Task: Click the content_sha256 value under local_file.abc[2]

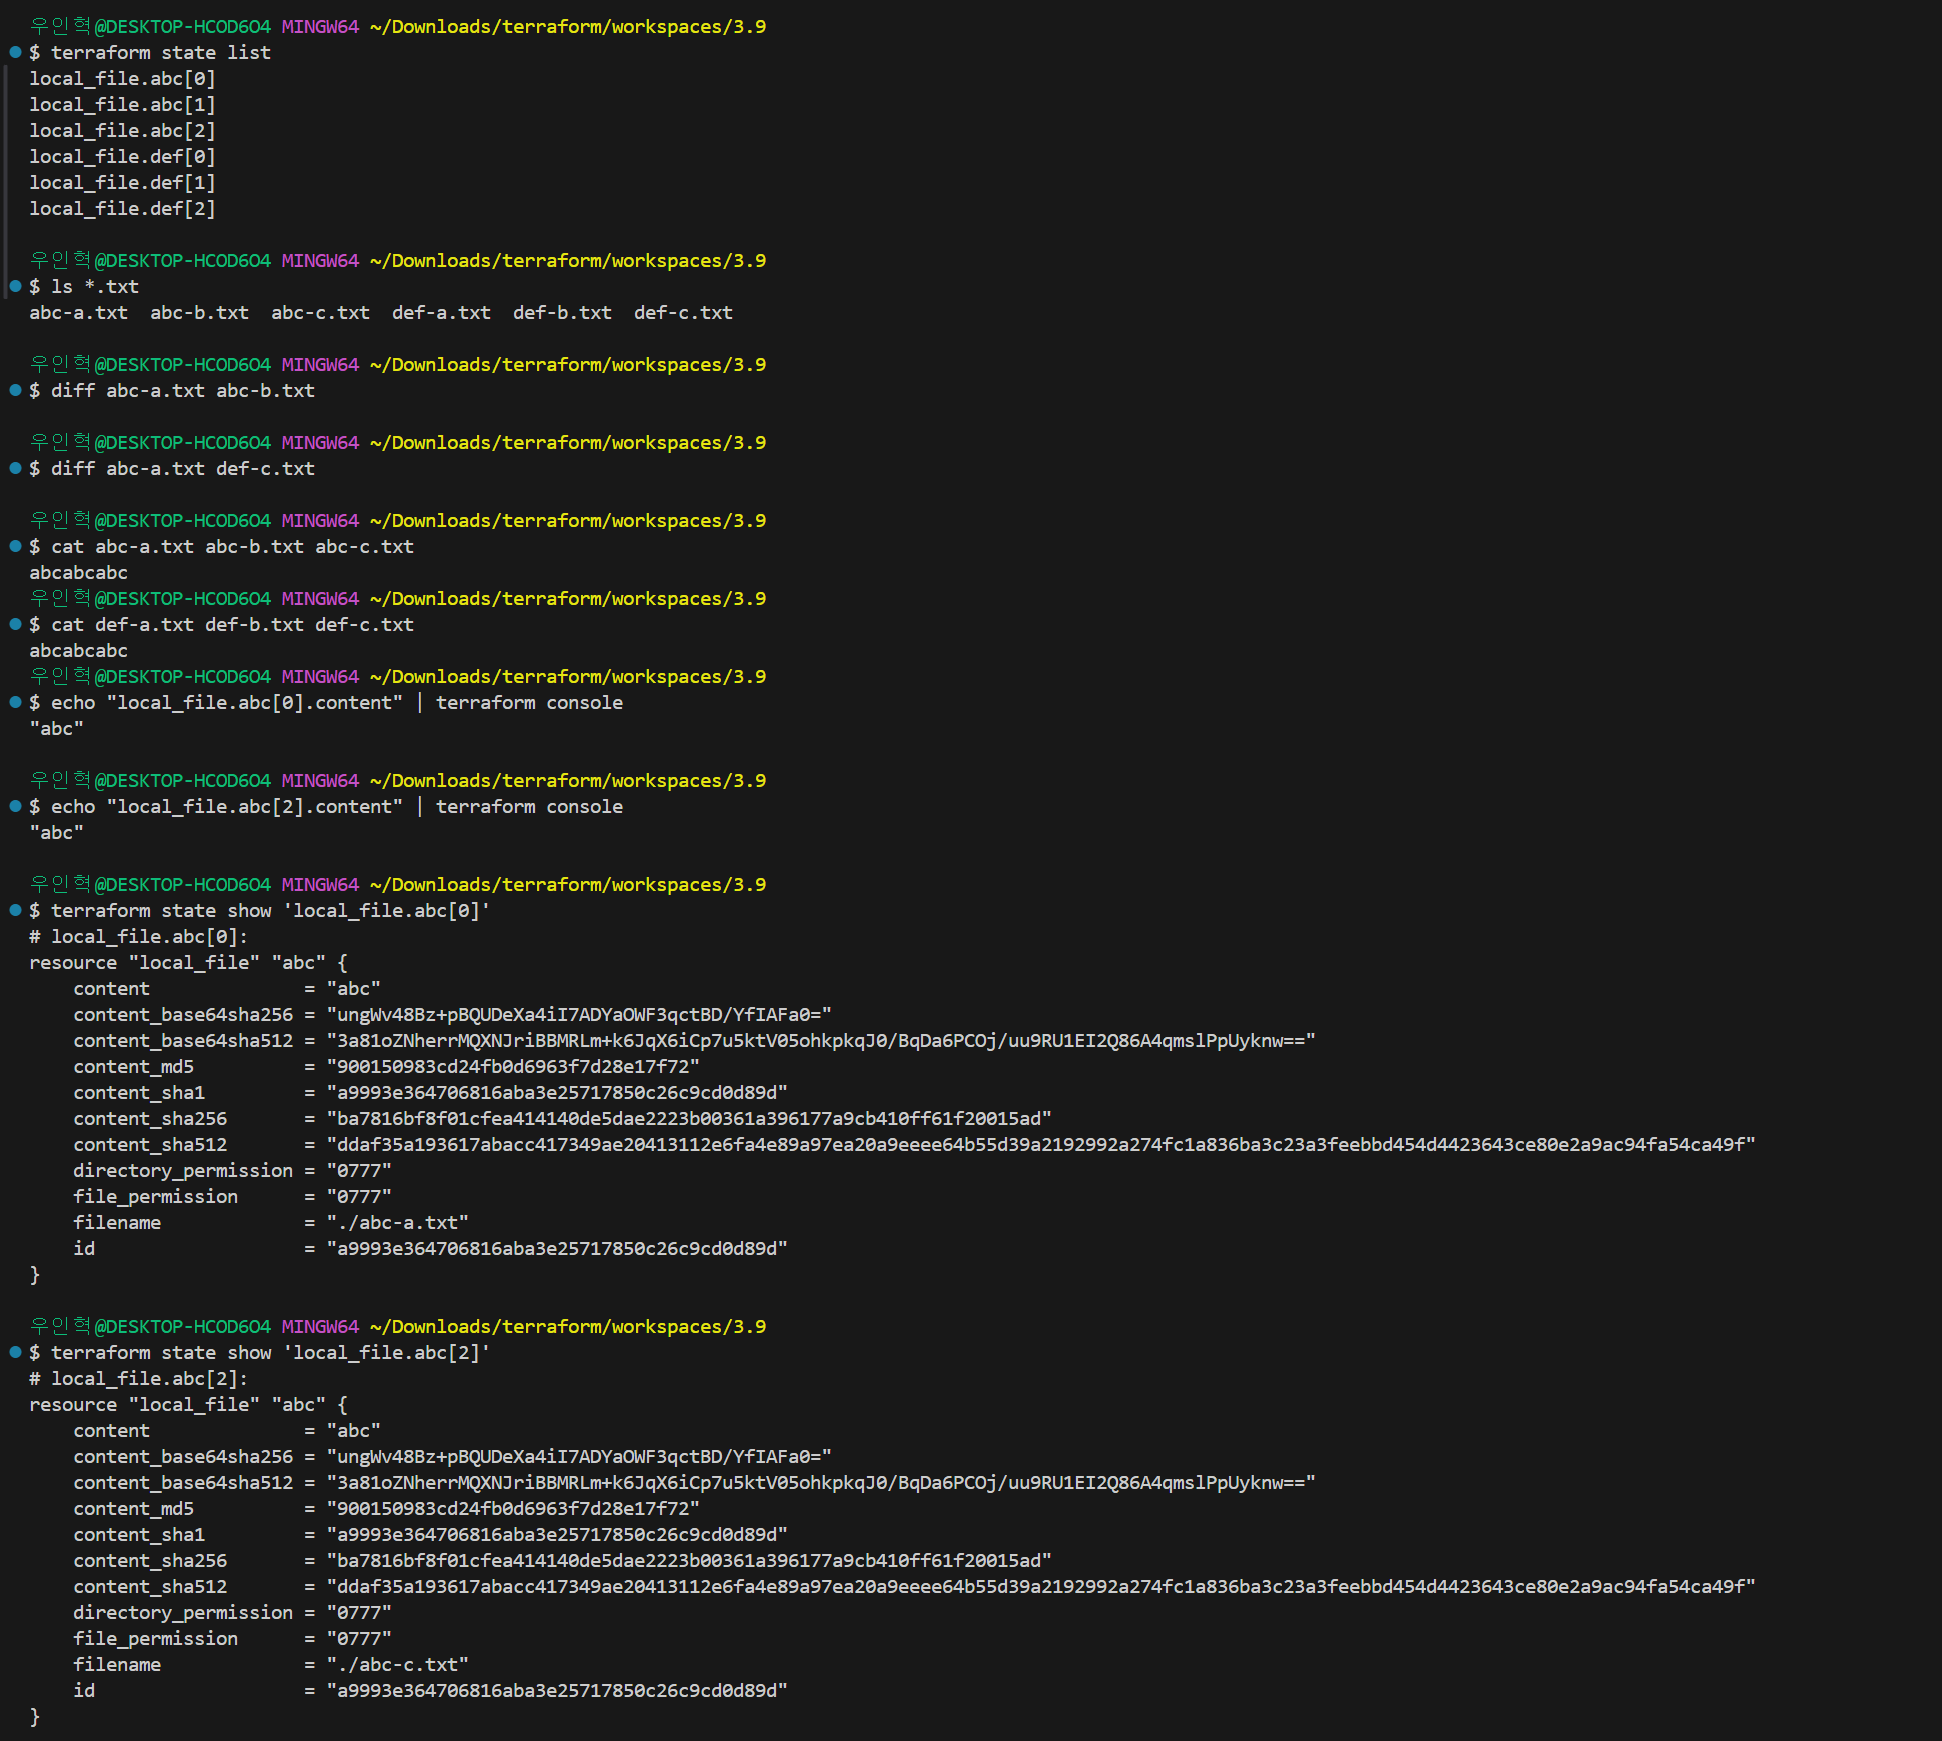Action: point(689,1560)
